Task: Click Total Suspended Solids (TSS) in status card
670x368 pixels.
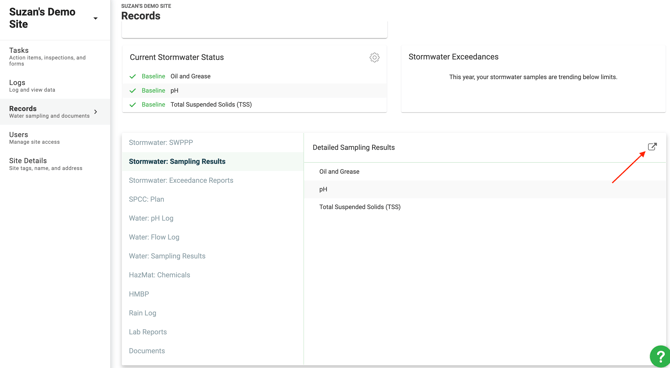Action: 211,105
